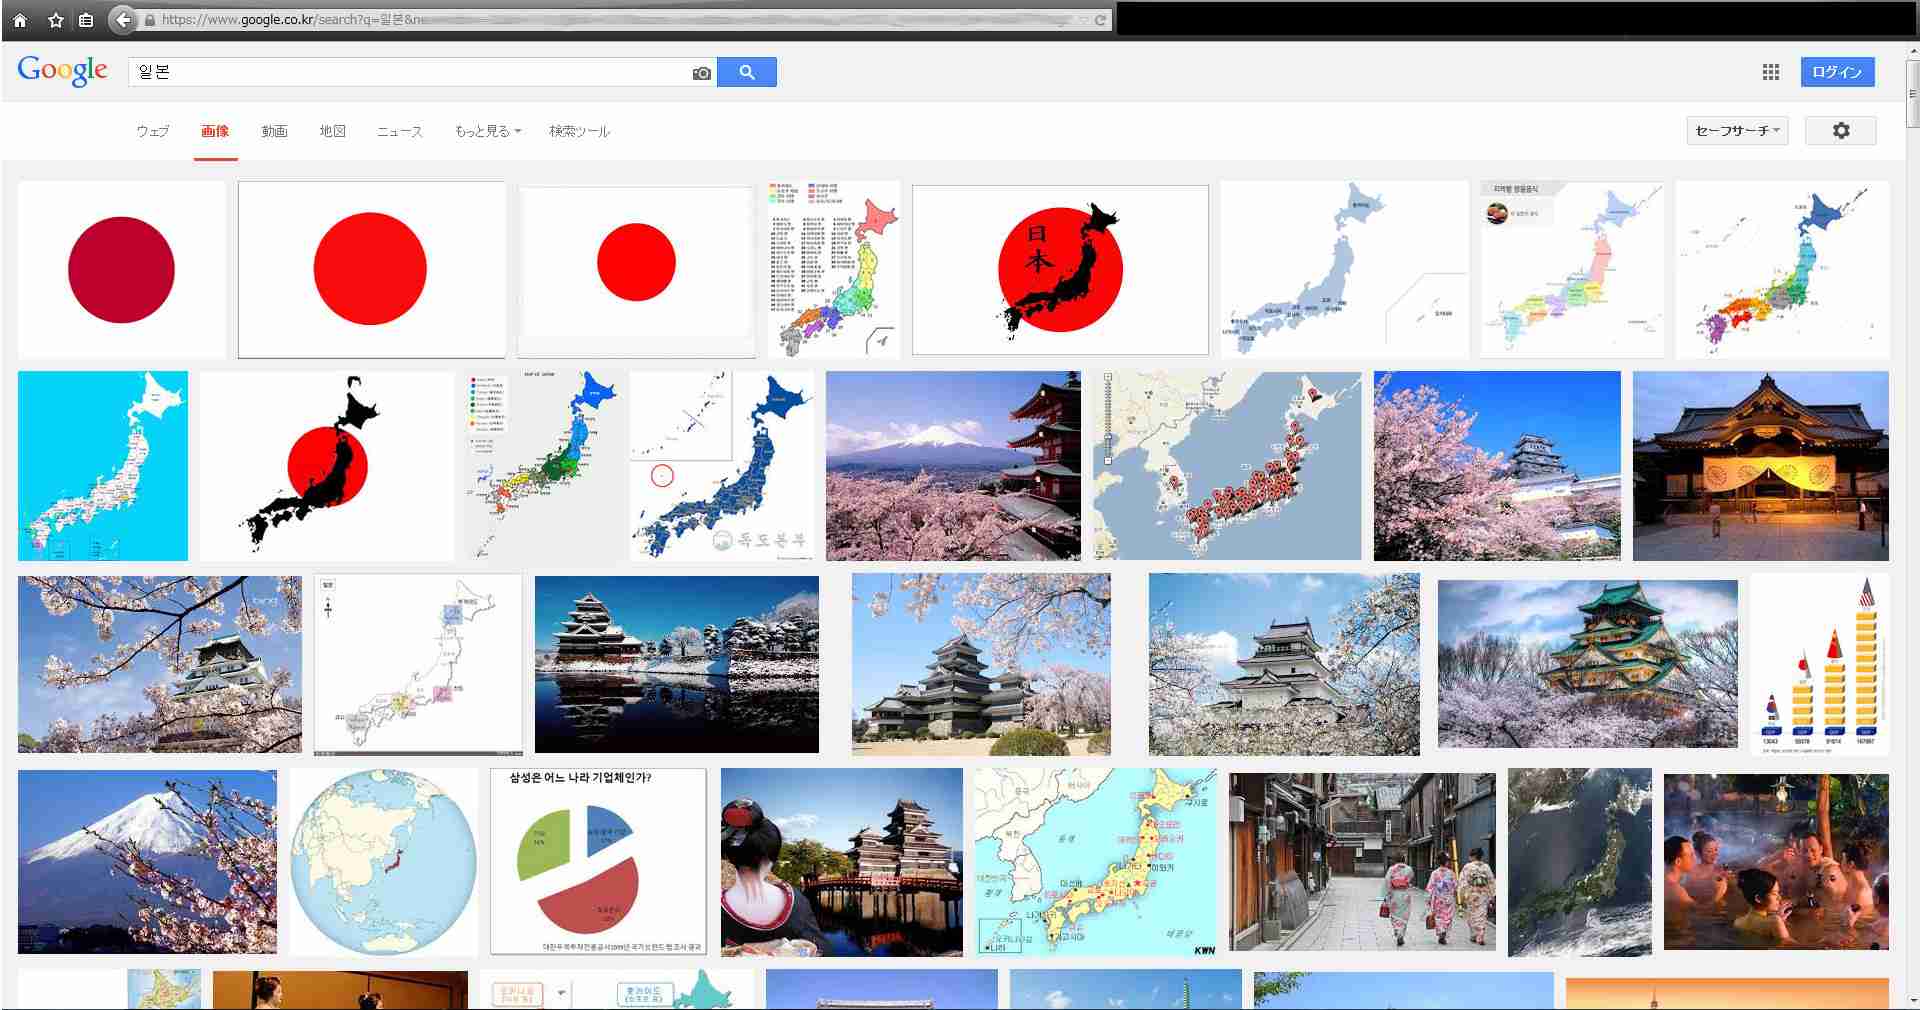Open white castle with cherry blossoms photo

[x=1497, y=466]
